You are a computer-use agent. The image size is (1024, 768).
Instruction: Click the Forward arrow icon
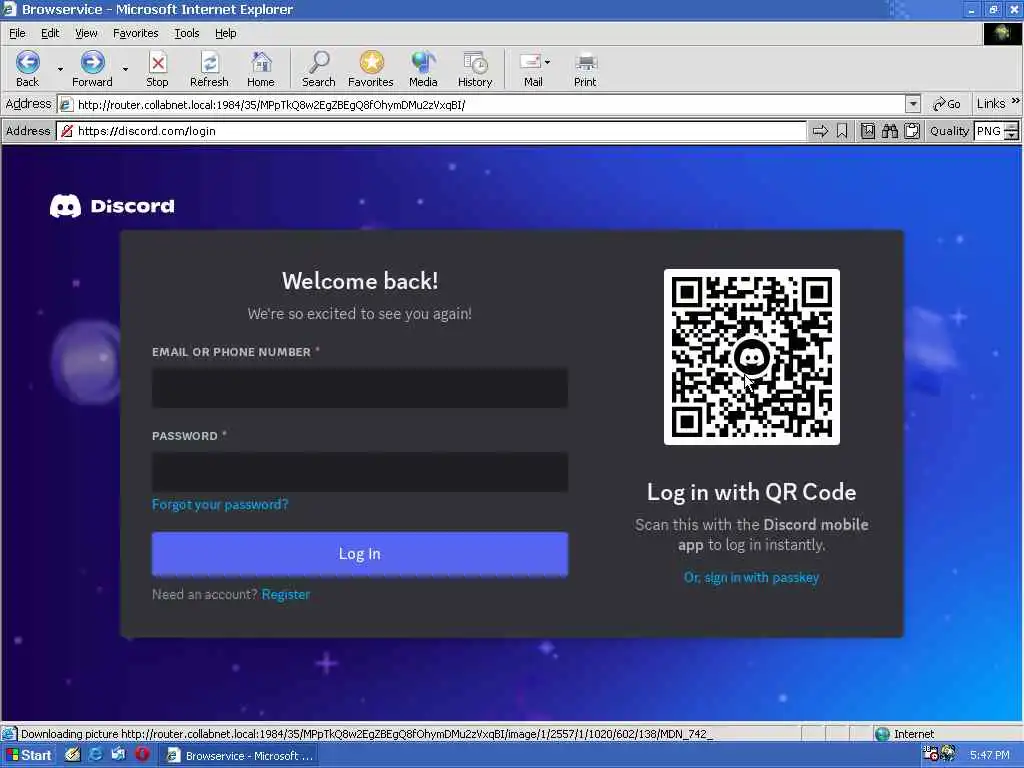click(x=92, y=63)
